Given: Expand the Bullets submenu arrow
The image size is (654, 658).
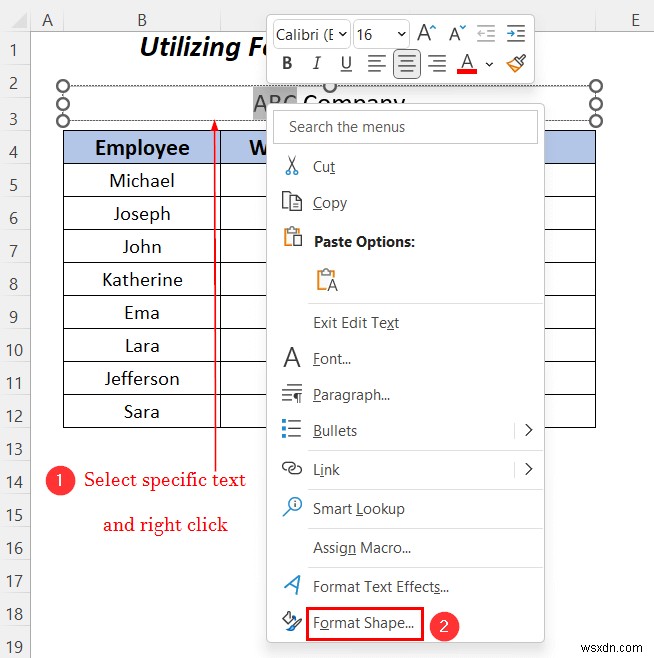Looking at the screenshot, I should point(528,430).
